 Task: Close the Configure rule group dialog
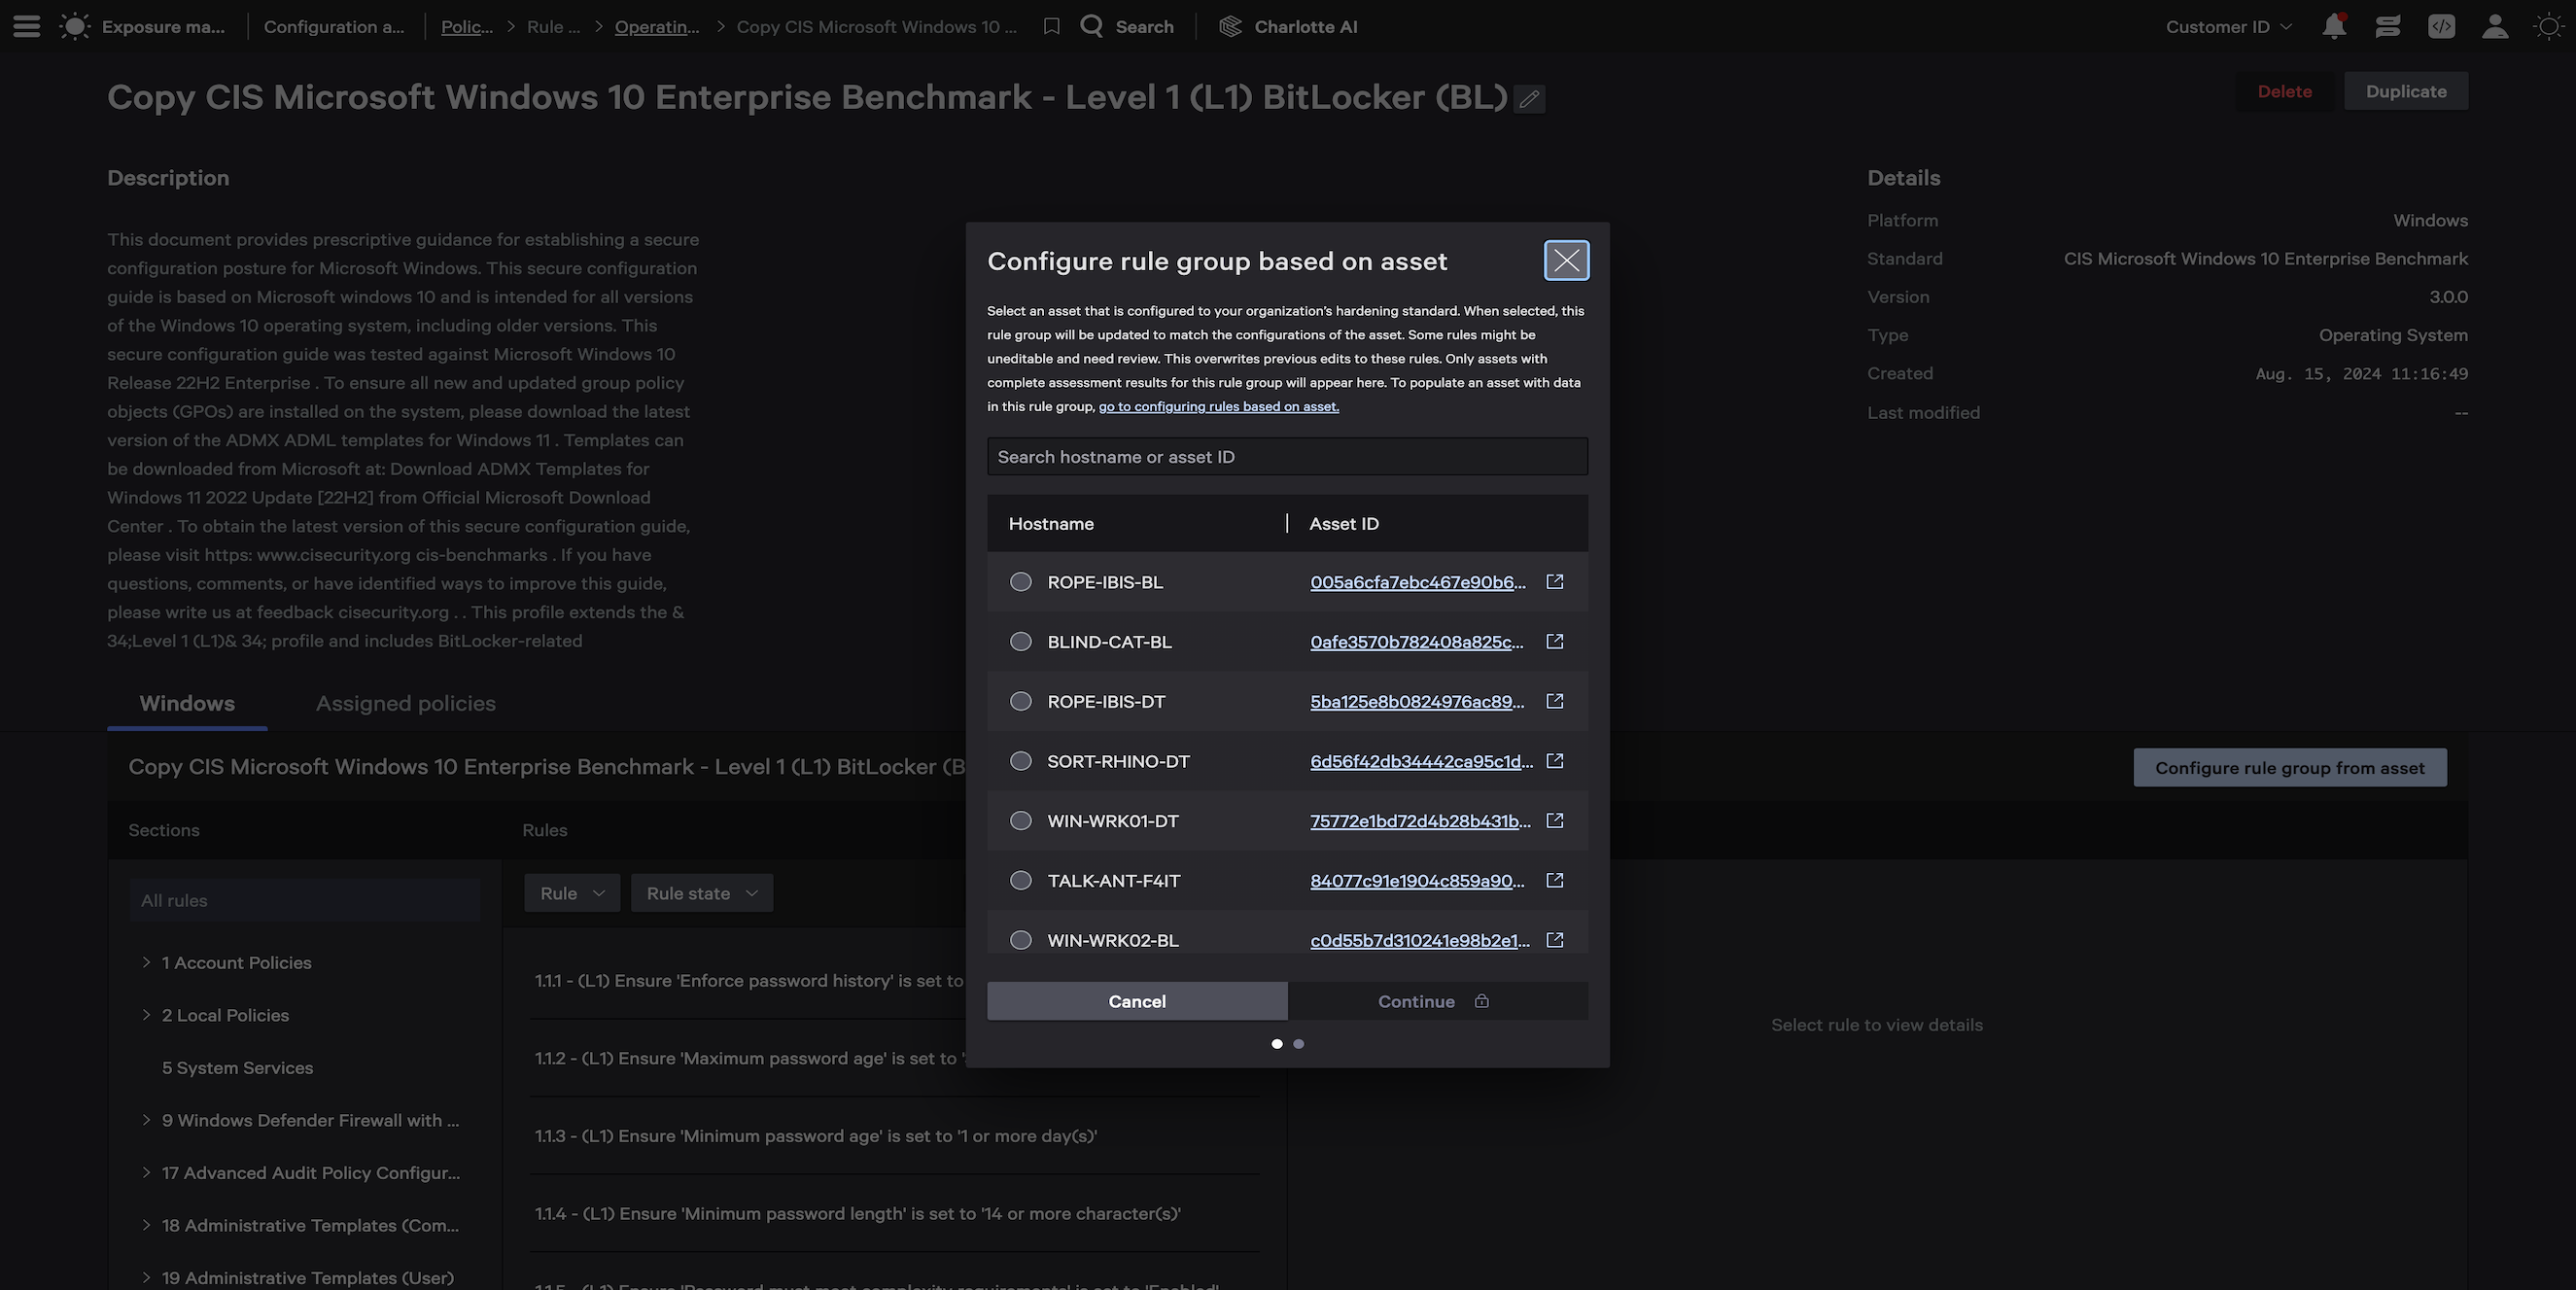(1566, 261)
